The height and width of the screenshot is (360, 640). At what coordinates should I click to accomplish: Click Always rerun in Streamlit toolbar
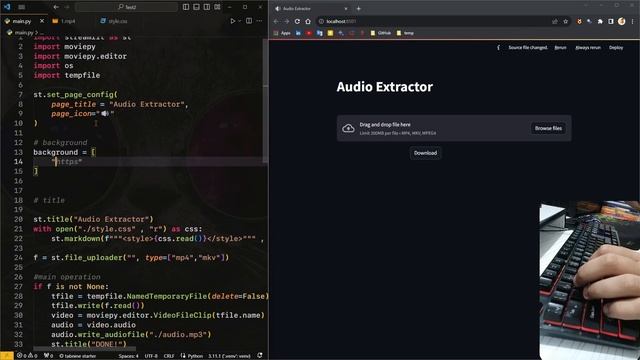(x=588, y=48)
